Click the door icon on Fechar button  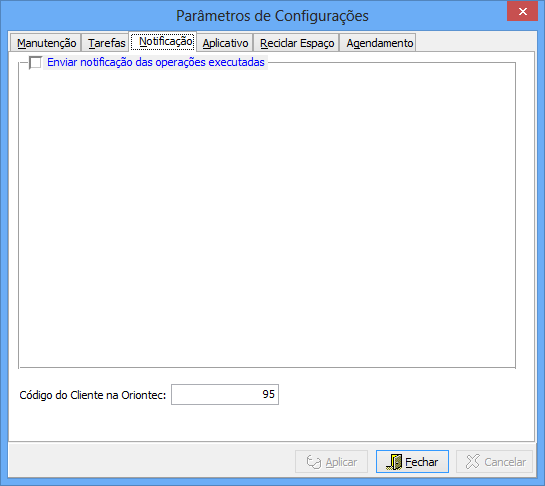(394, 462)
